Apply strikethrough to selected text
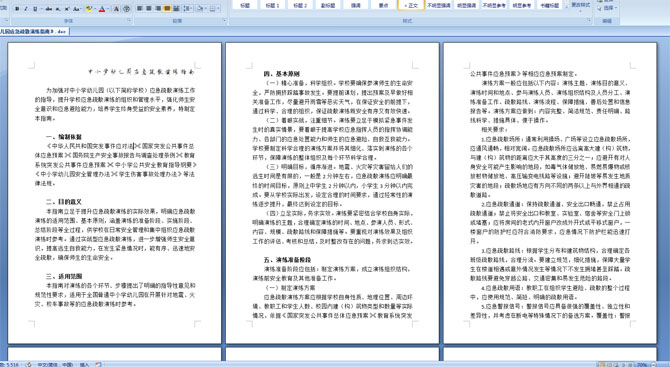The image size is (670, 367). pos(49,9)
